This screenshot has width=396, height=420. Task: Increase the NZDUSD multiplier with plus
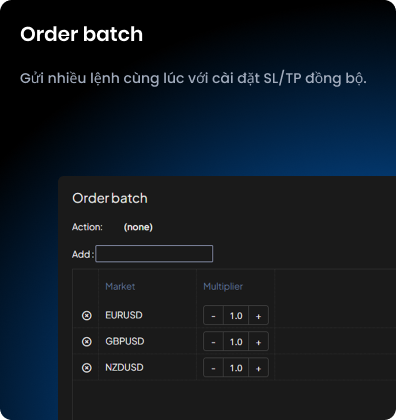pyautogui.click(x=258, y=368)
